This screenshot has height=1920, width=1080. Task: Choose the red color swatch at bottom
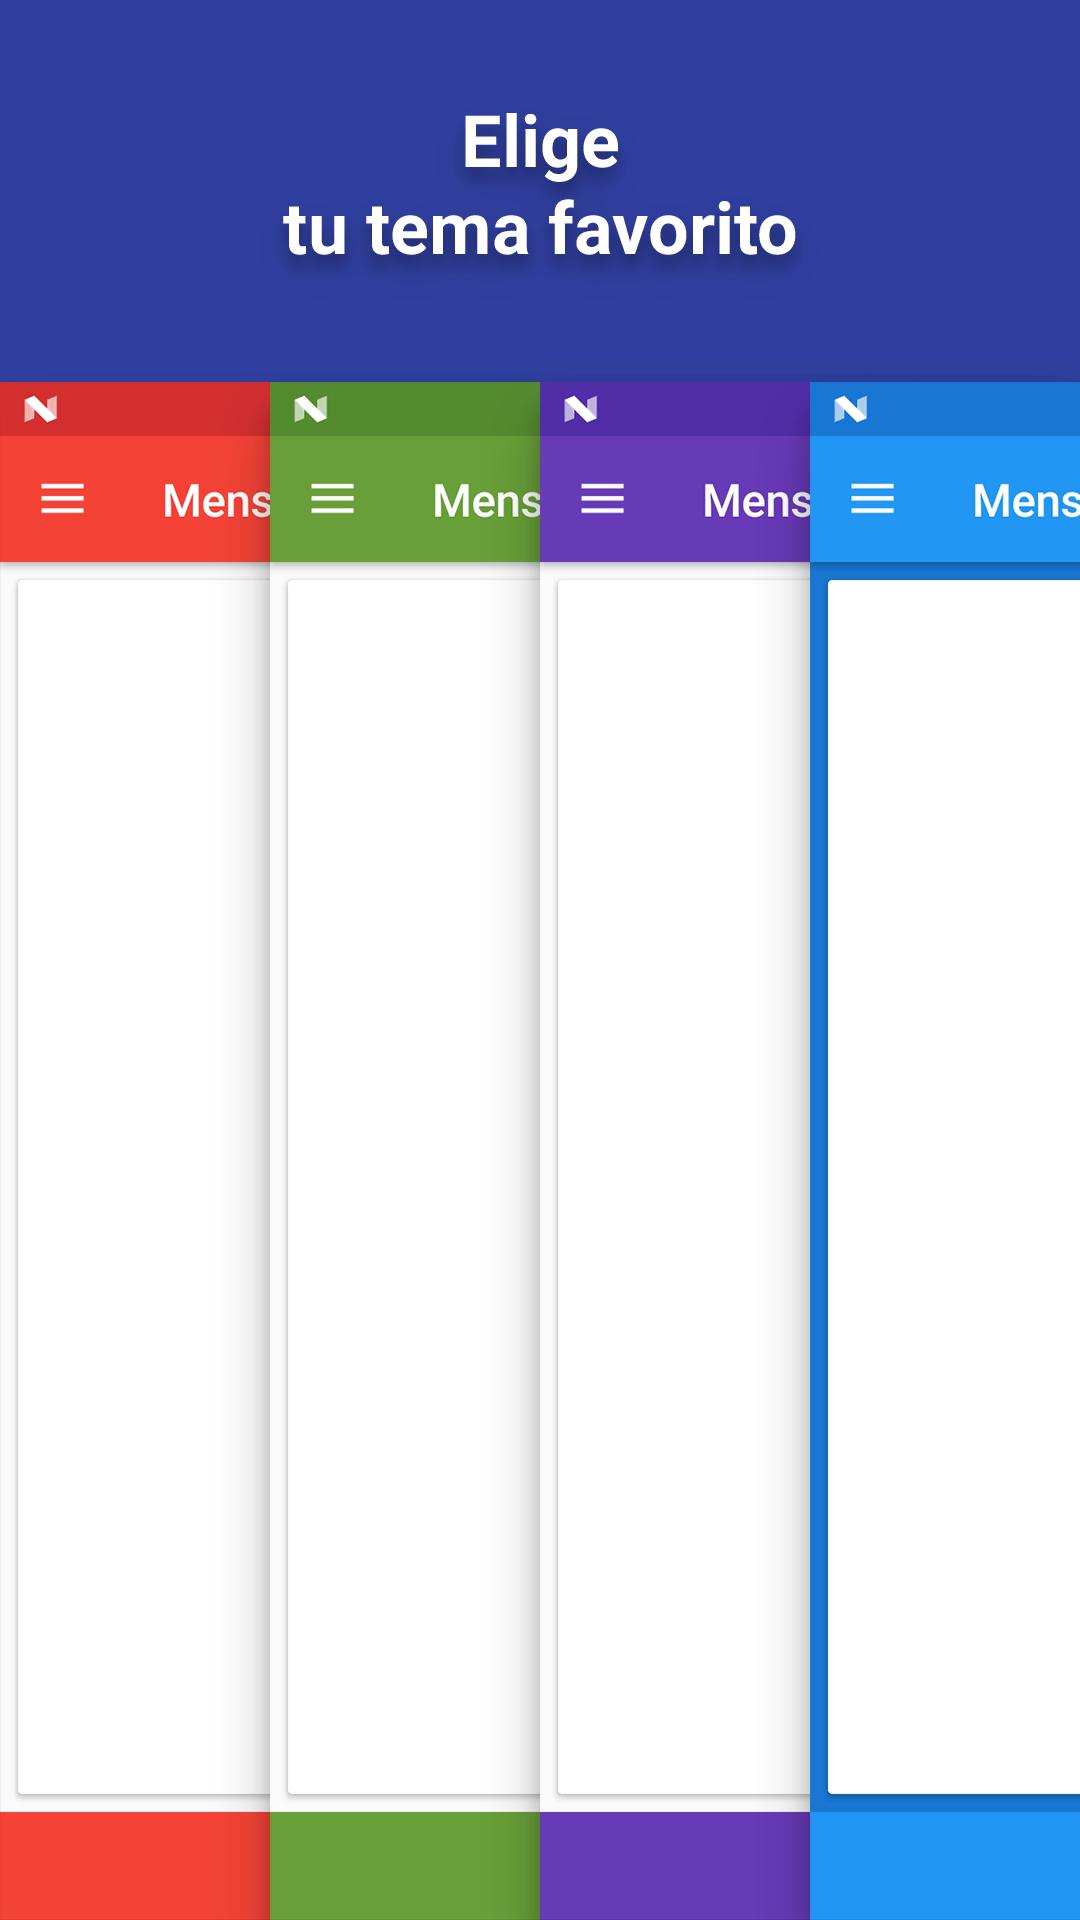coord(135,1866)
